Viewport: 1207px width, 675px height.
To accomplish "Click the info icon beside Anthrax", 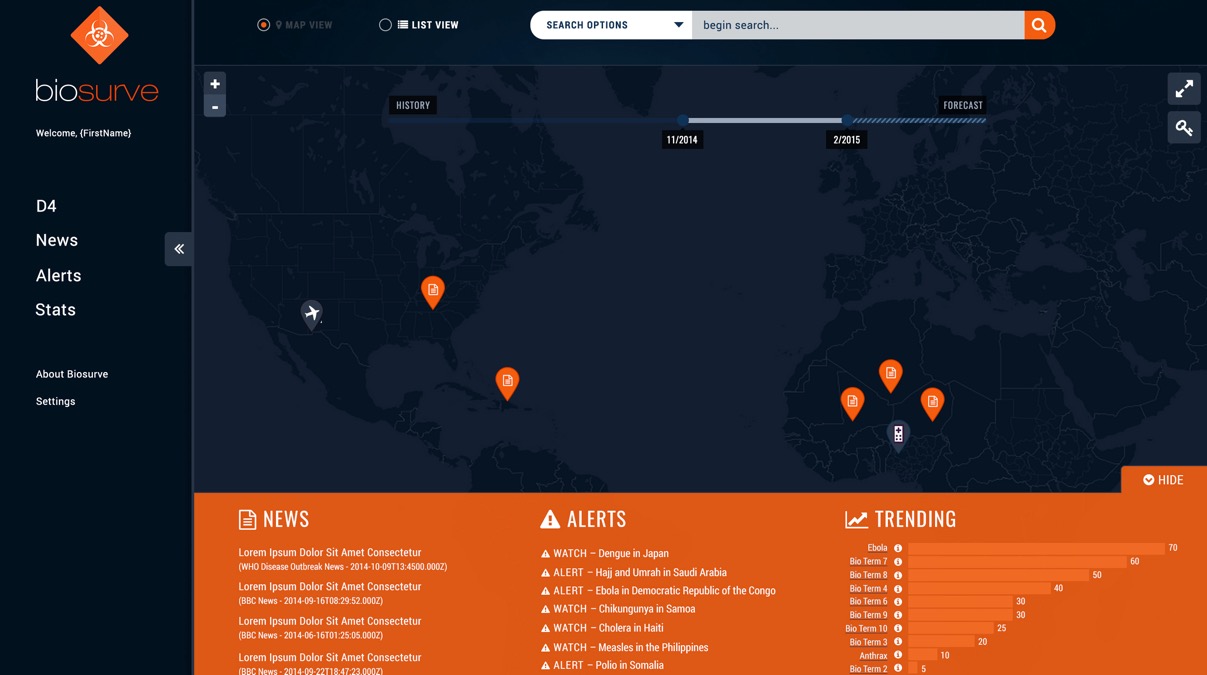I will 898,656.
